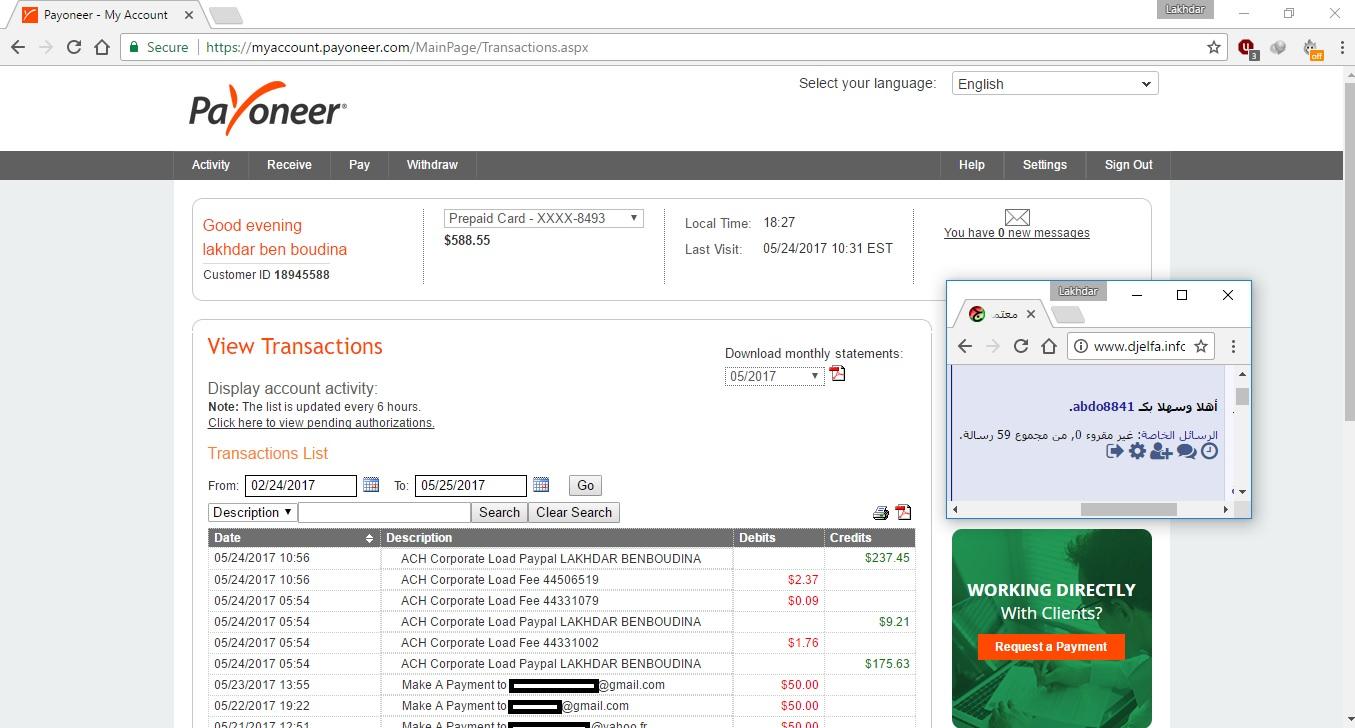Click the add-user icon in djelfa window
The image size is (1355, 728).
click(x=1161, y=451)
